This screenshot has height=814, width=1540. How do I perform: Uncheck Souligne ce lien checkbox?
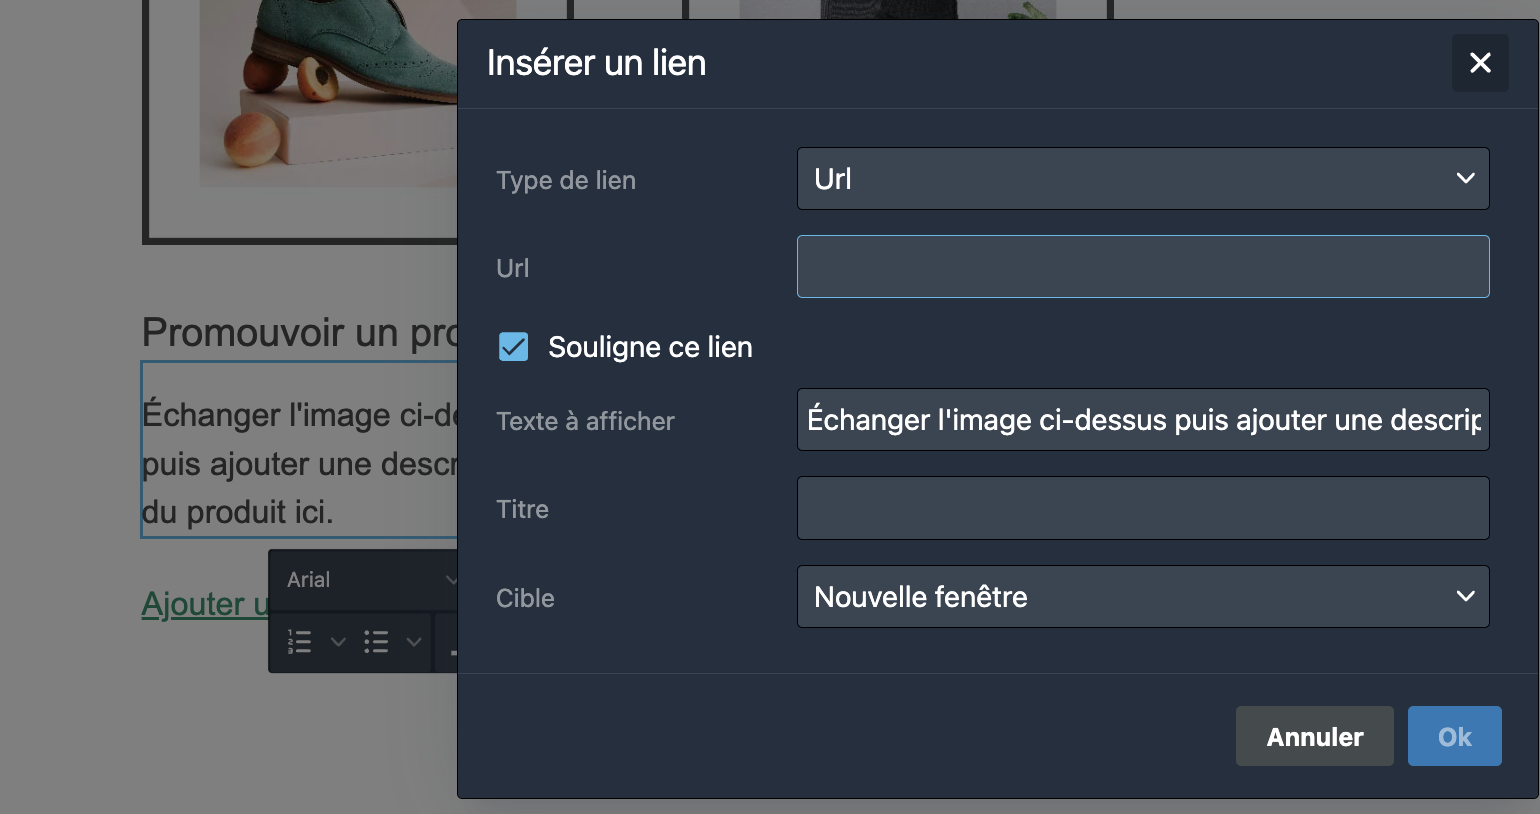[513, 347]
